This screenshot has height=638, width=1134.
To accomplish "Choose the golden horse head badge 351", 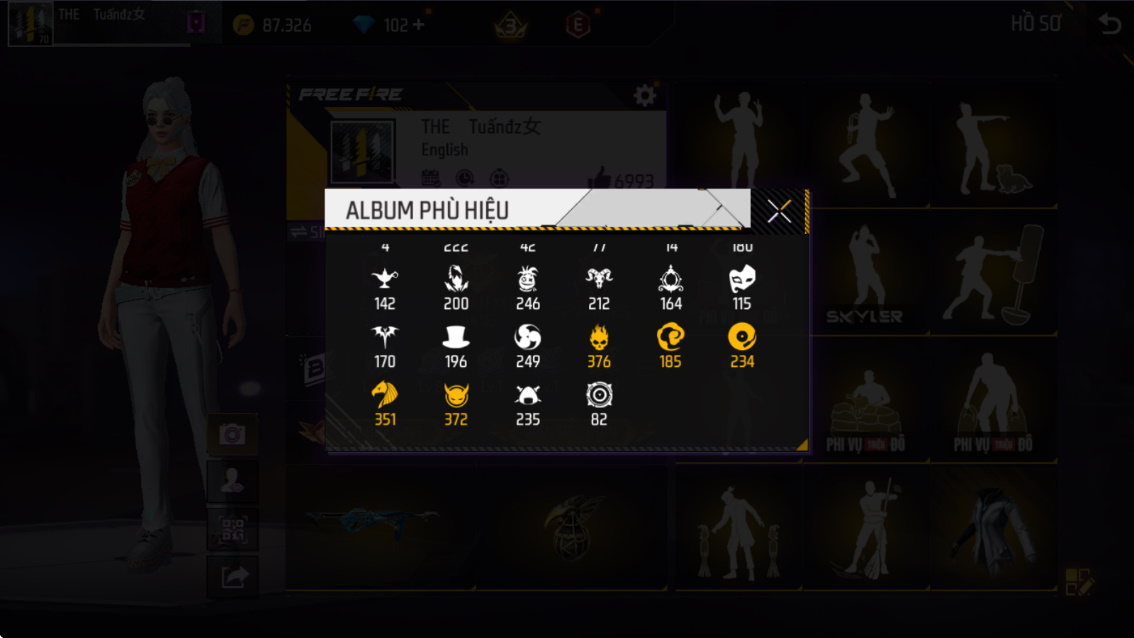I will tap(385, 404).
